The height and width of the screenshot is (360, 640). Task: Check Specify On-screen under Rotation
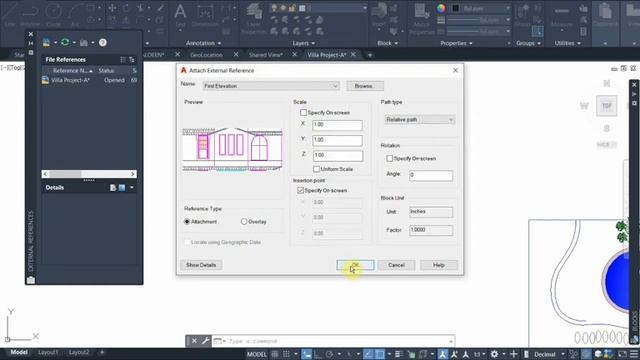tap(389, 158)
